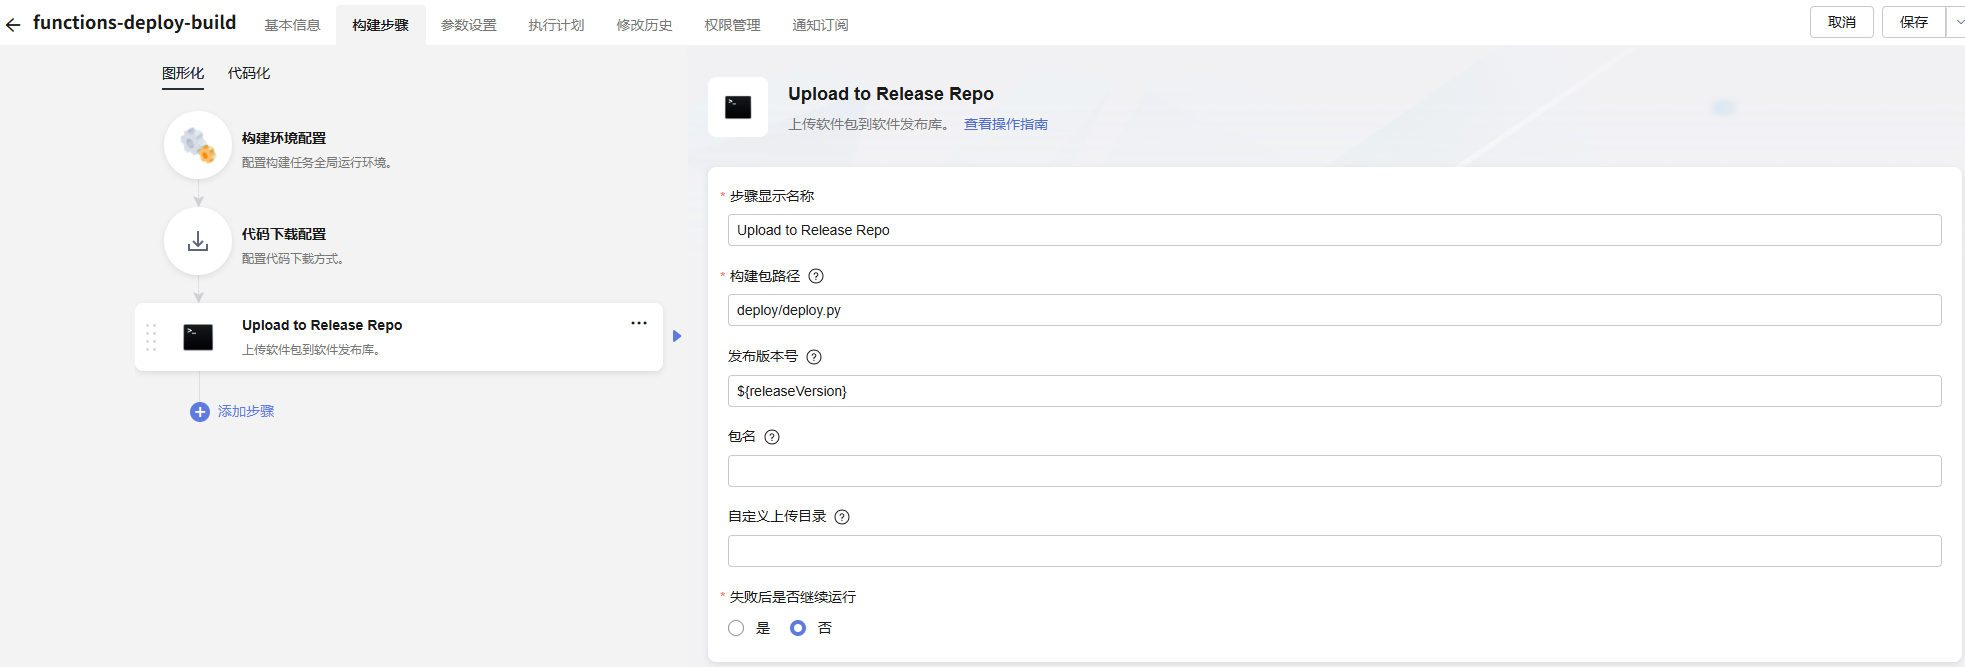Open the 查看操作指南 link
This screenshot has width=1965, height=667.
click(1005, 124)
